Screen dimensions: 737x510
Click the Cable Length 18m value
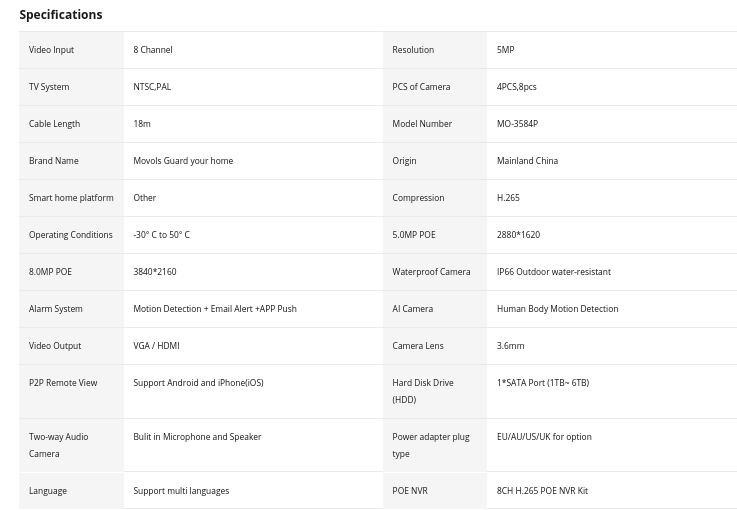[x=142, y=124]
